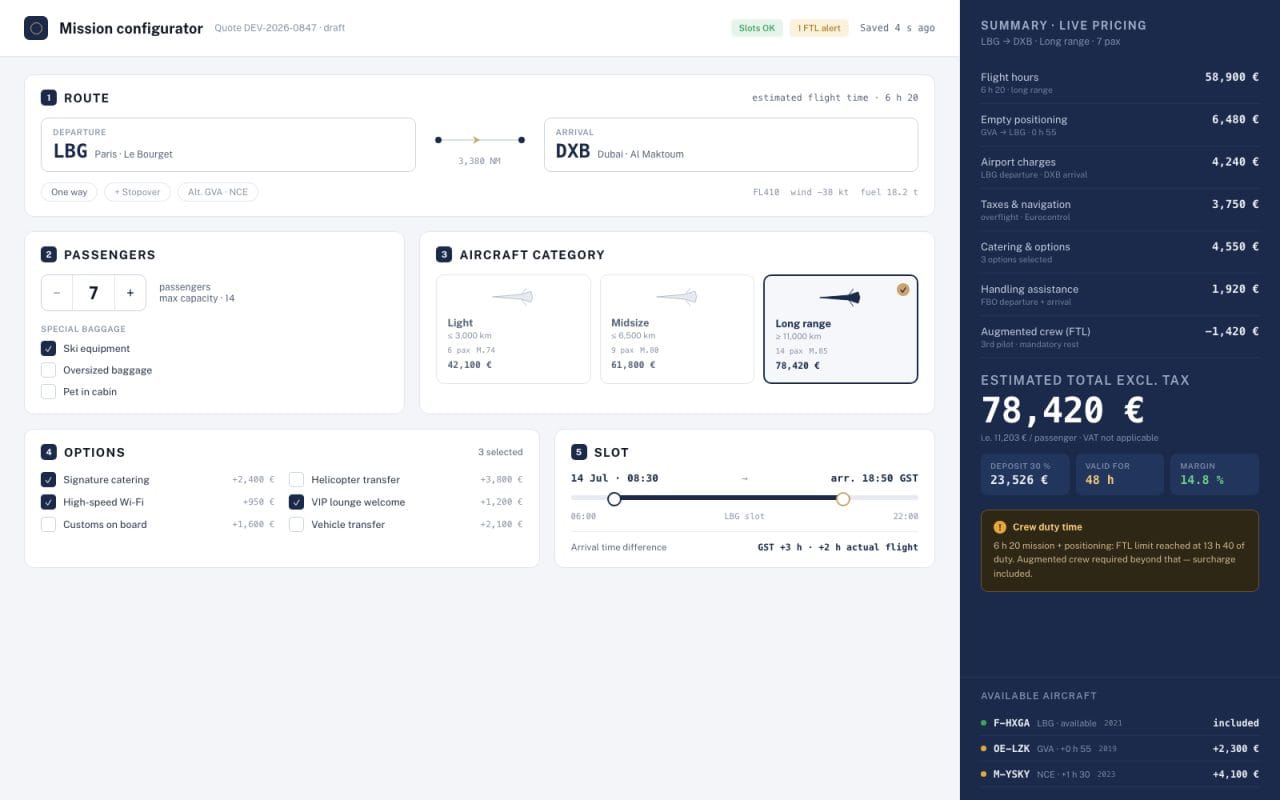The width and height of the screenshot is (1280, 800).
Task: Click the departure LBG airport field
Action: [228, 145]
